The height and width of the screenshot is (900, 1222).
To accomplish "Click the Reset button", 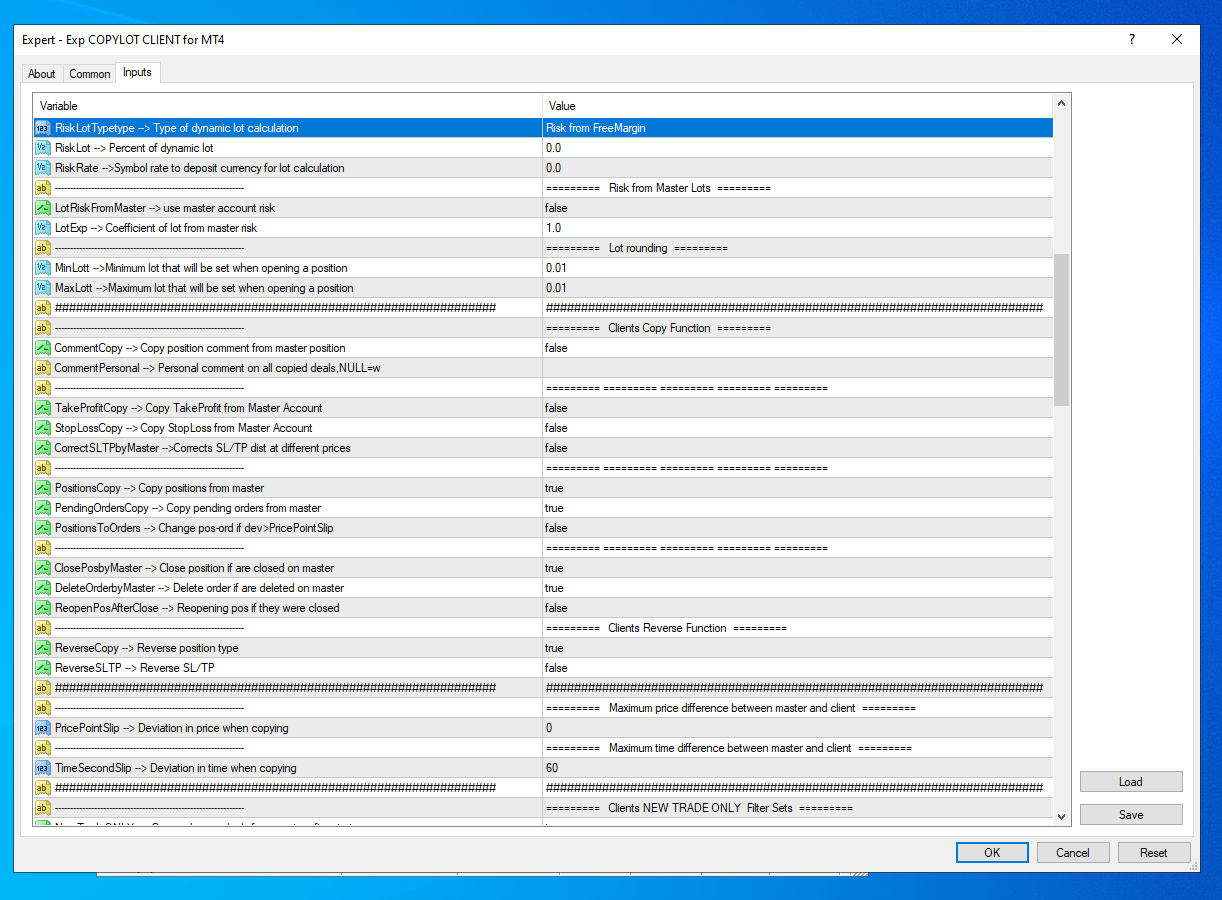I will (1154, 853).
